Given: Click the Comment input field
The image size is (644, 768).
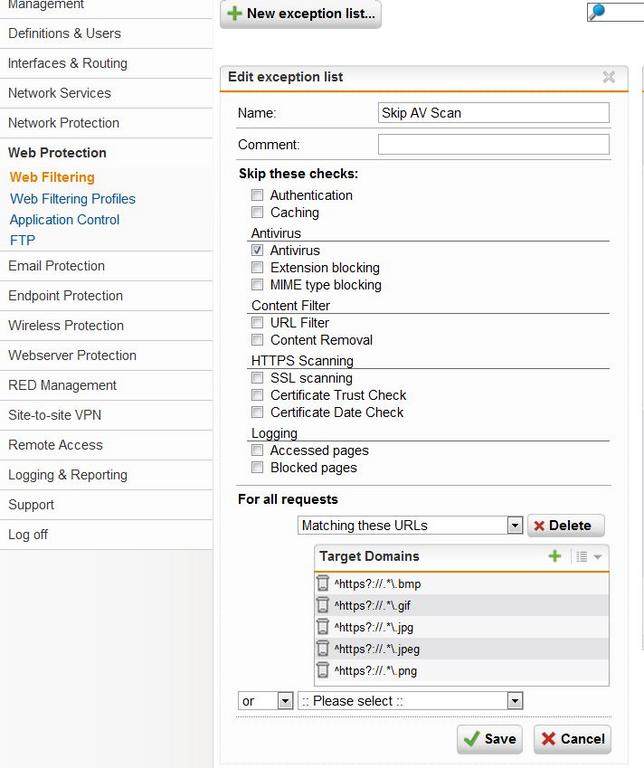Looking at the screenshot, I should coord(494,144).
